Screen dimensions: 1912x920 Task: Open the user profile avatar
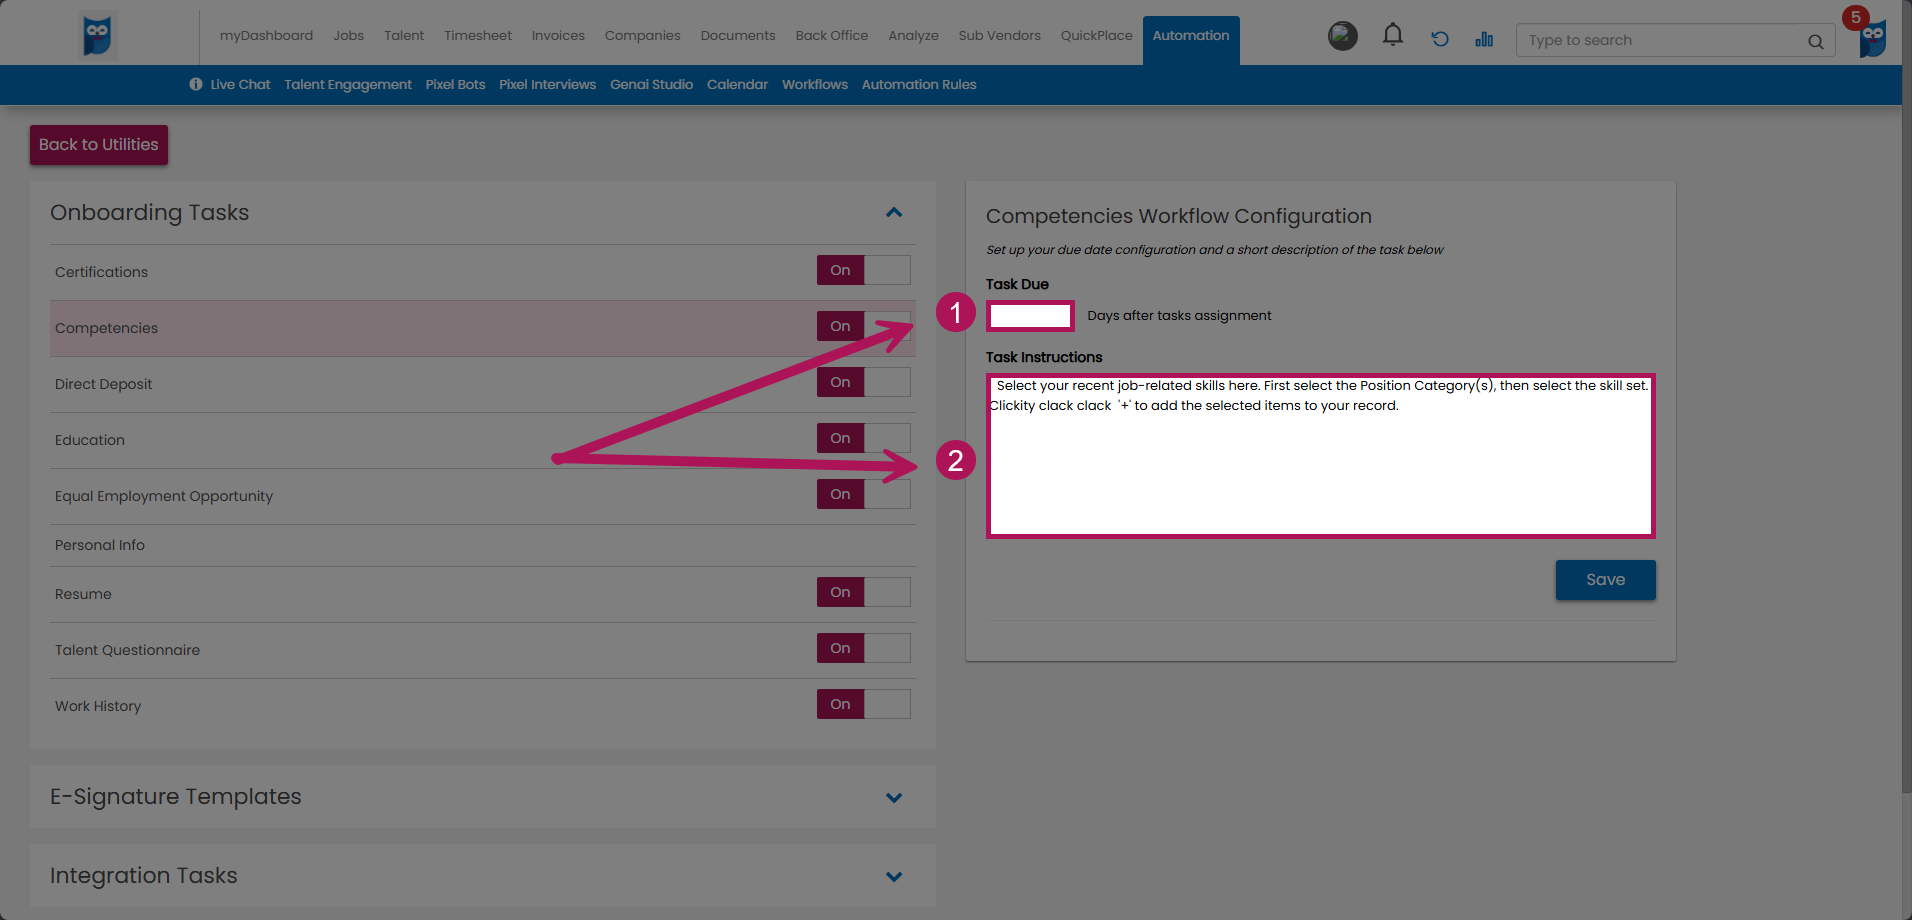(1342, 36)
